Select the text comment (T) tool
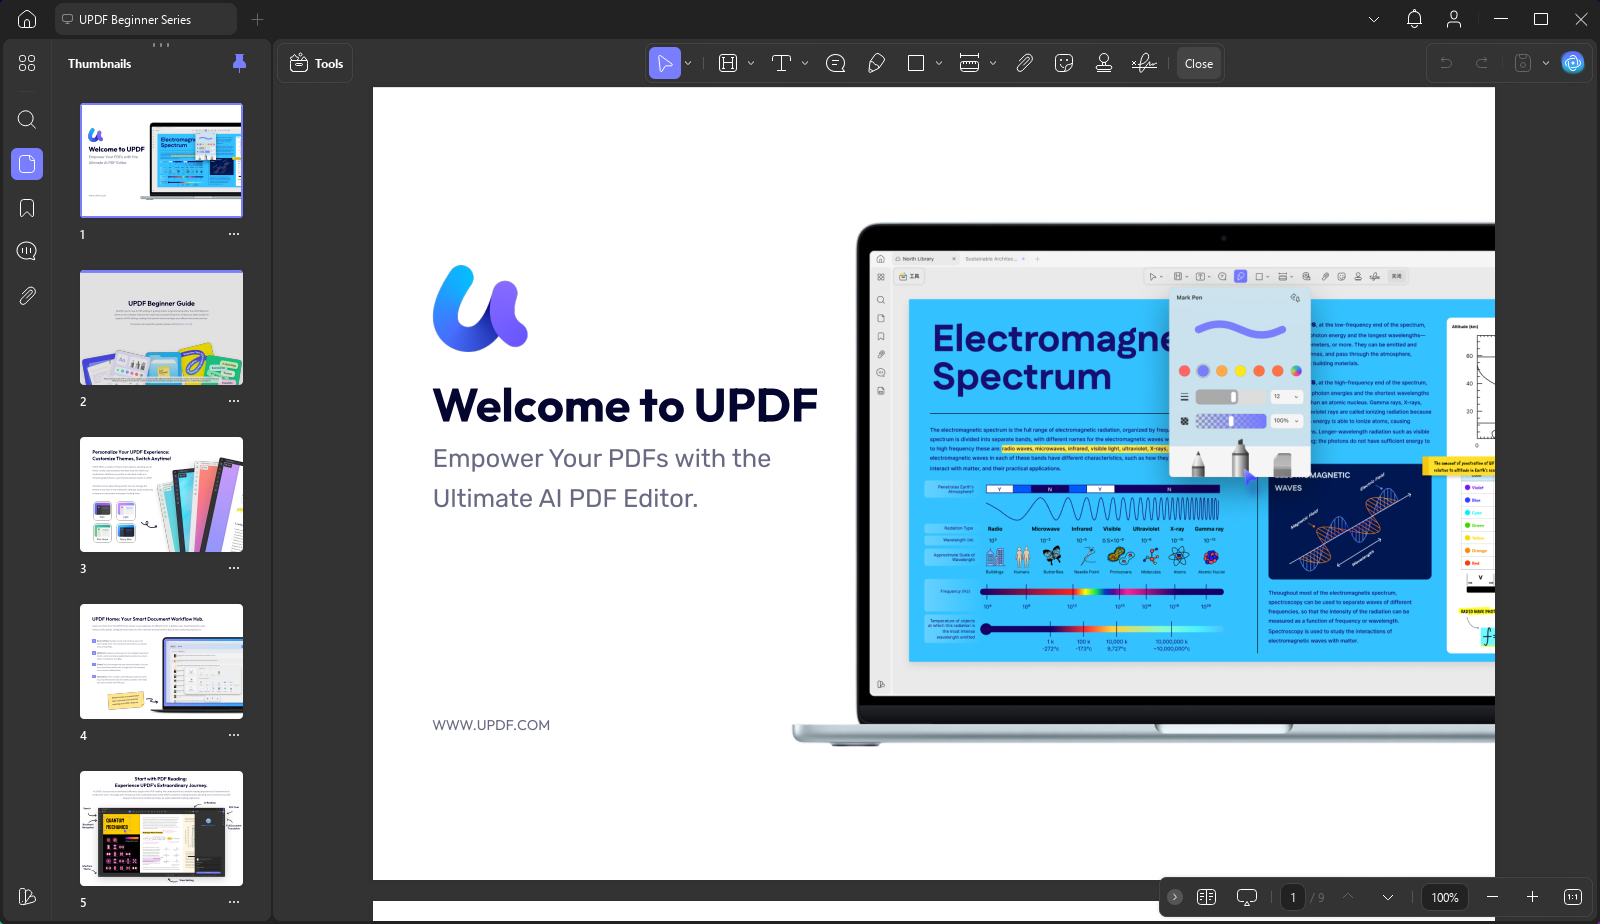The width and height of the screenshot is (1600, 924). pyautogui.click(x=782, y=63)
